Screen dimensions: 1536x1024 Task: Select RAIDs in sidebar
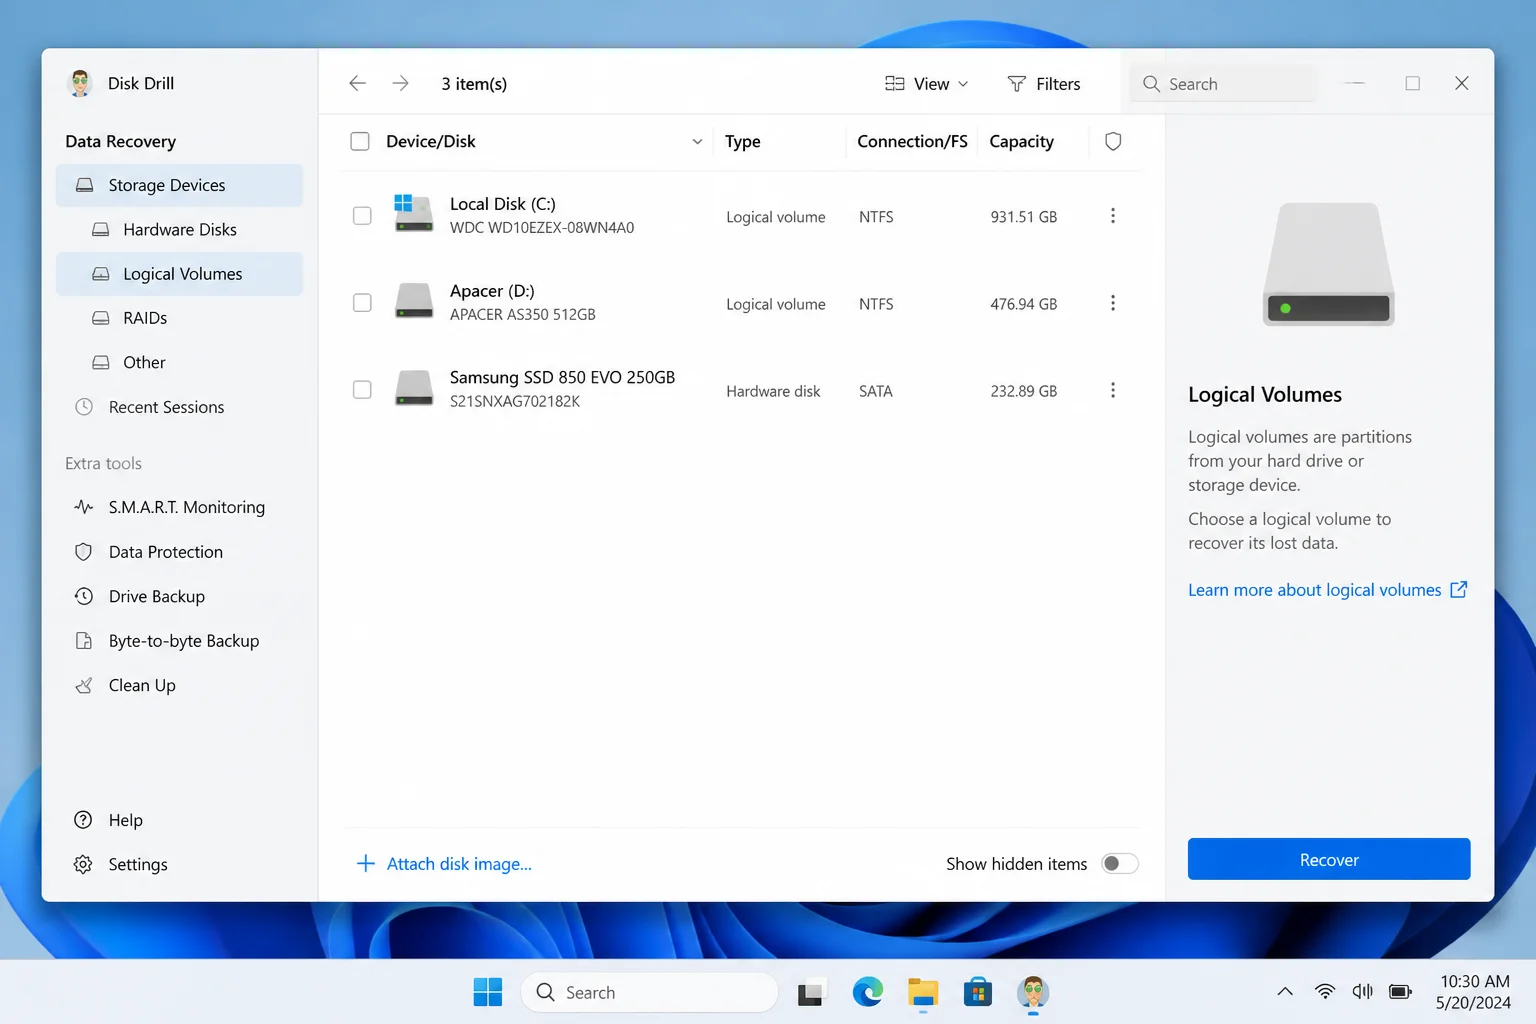pos(179,318)
